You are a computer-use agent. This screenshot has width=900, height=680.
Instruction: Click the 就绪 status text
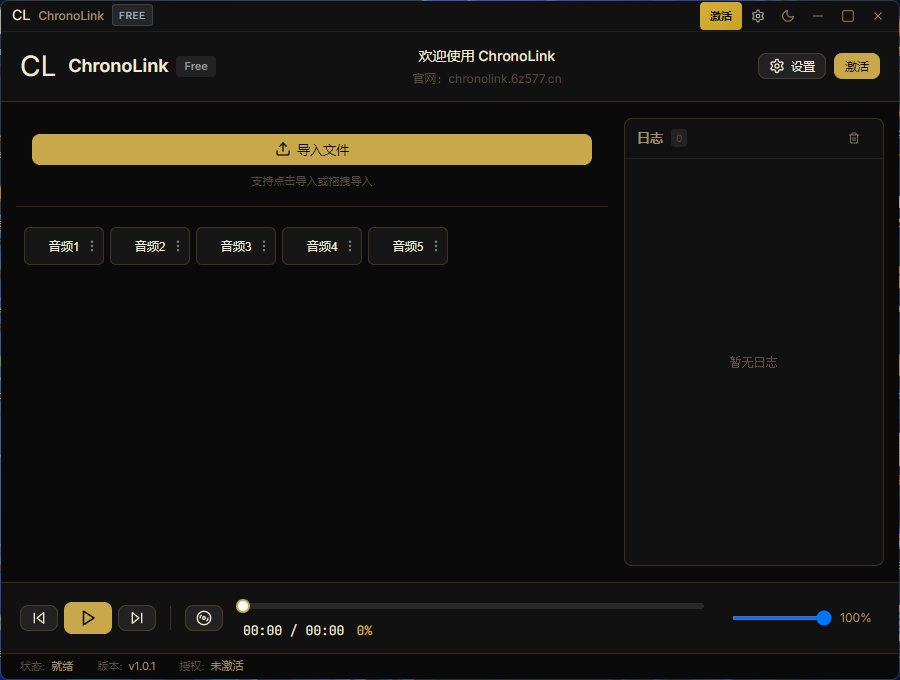(62, 666)
